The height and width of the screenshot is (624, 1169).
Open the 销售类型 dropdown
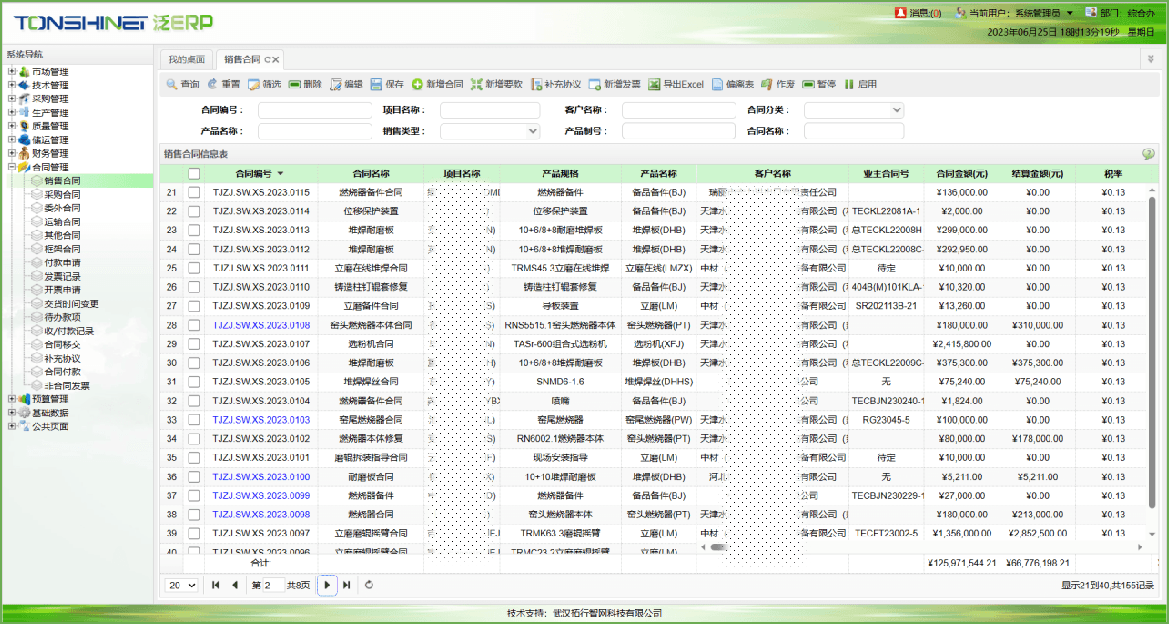[x=531, y=131]
